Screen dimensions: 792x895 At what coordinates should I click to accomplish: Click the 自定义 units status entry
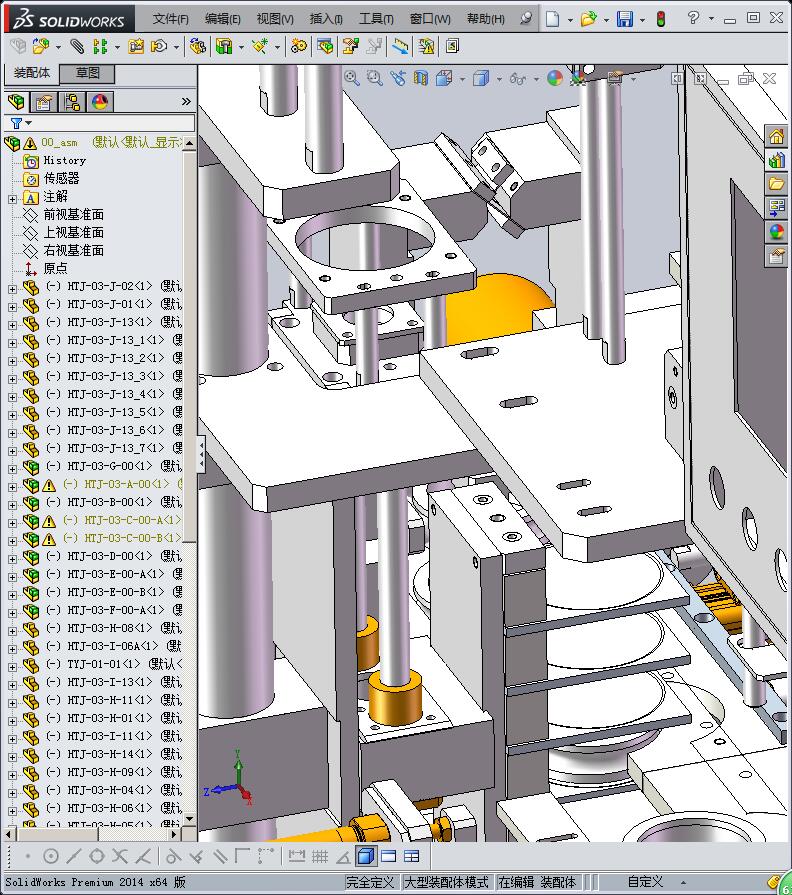click(645, 882)
